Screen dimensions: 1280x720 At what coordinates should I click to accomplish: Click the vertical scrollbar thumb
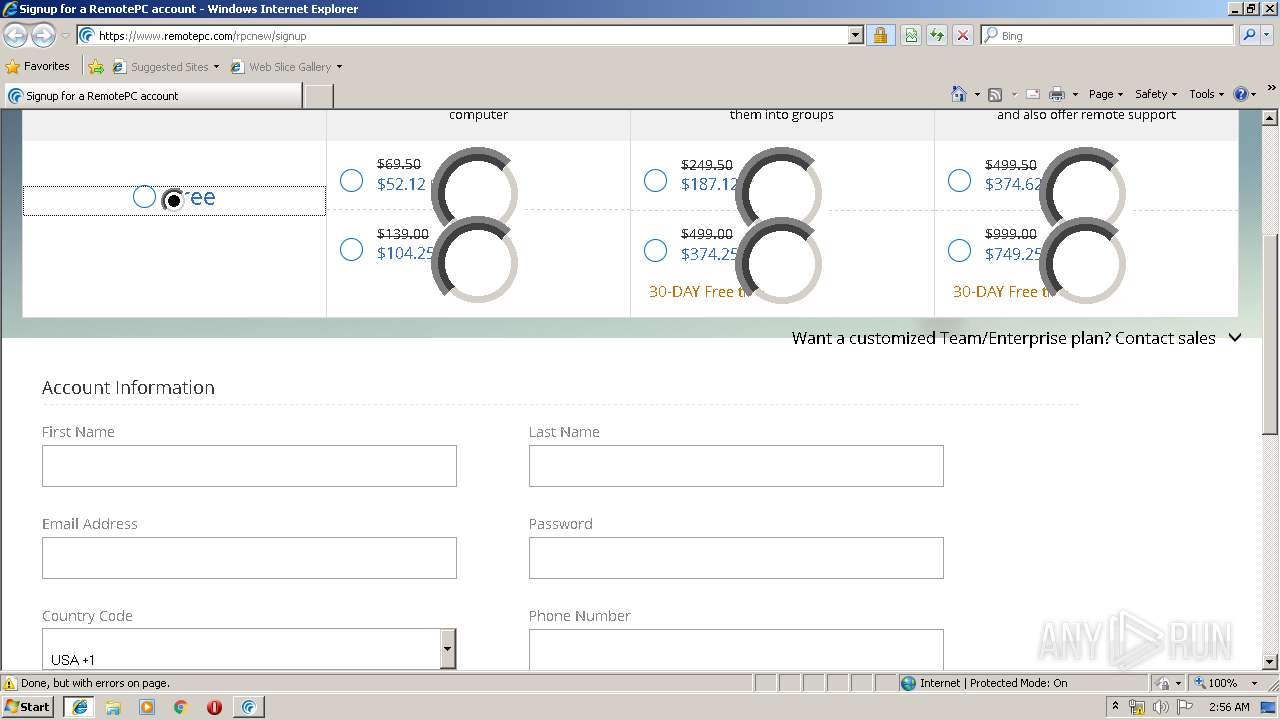(x=1270, y=335)
